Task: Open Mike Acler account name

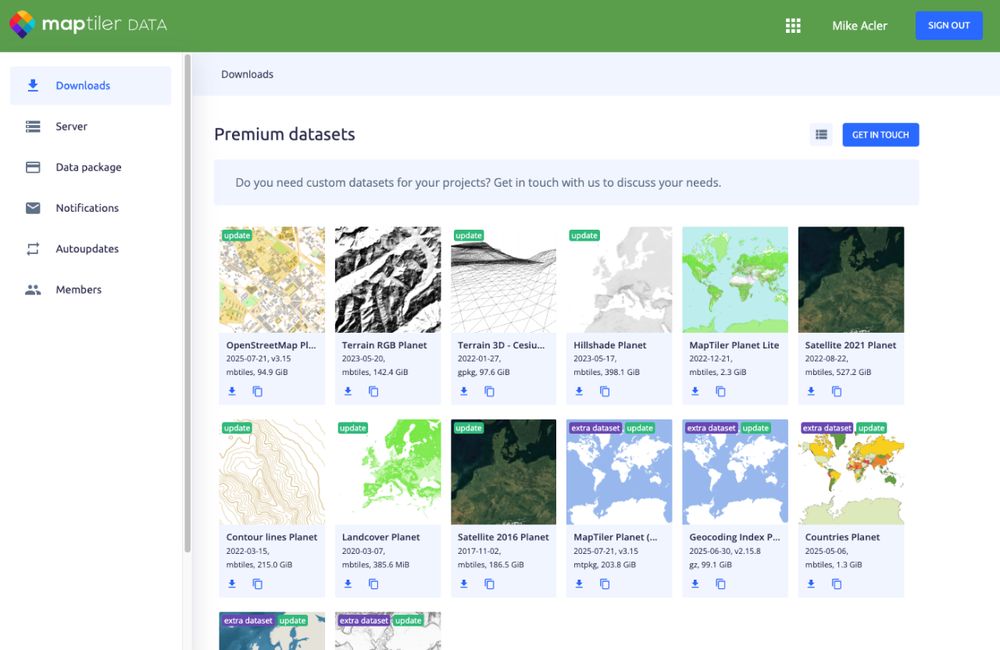Action: click(859, 26)
